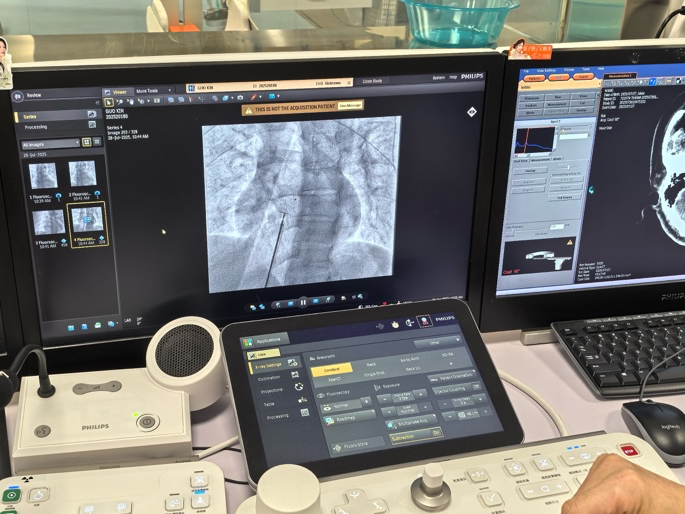
Task: Select the Live tab on the tablet
Action: click(263, 355)
